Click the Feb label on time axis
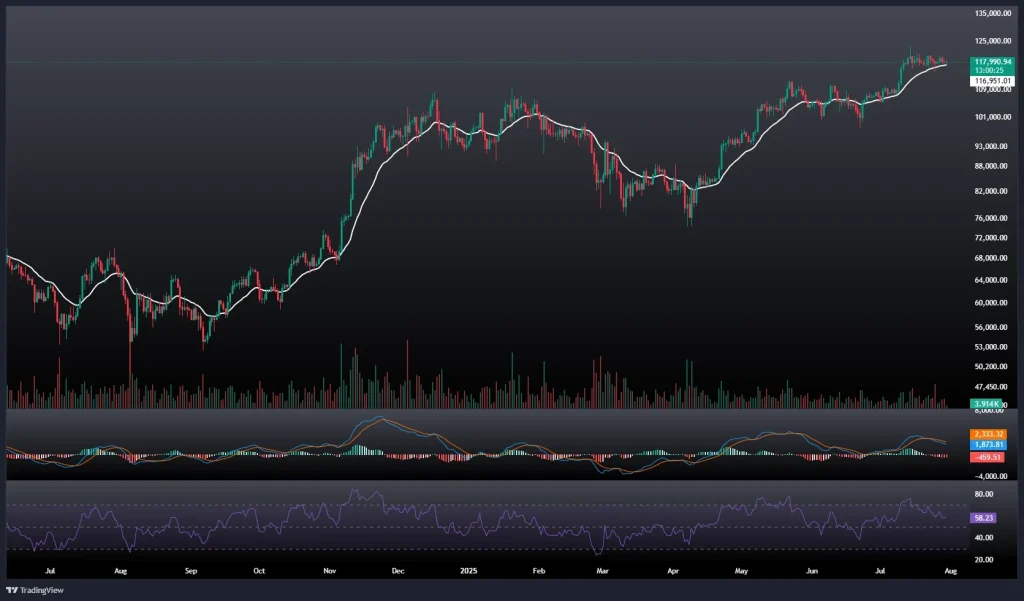The image size is (1024, 601). (x=538, y=572)
